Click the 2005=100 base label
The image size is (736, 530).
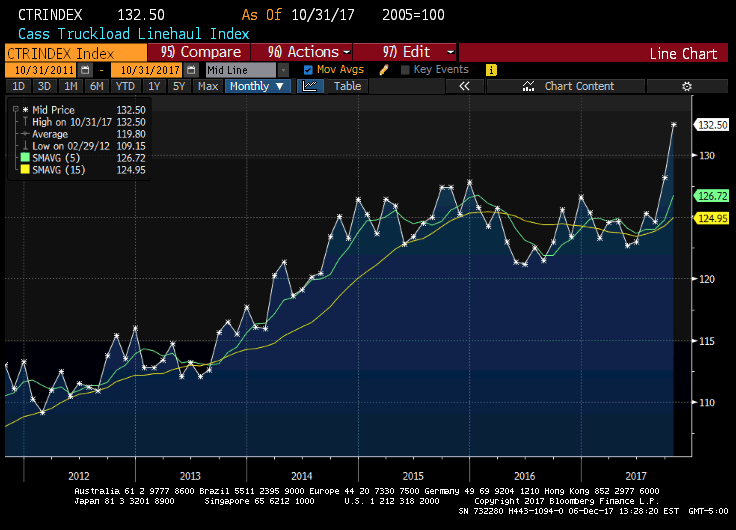(413, 15)
